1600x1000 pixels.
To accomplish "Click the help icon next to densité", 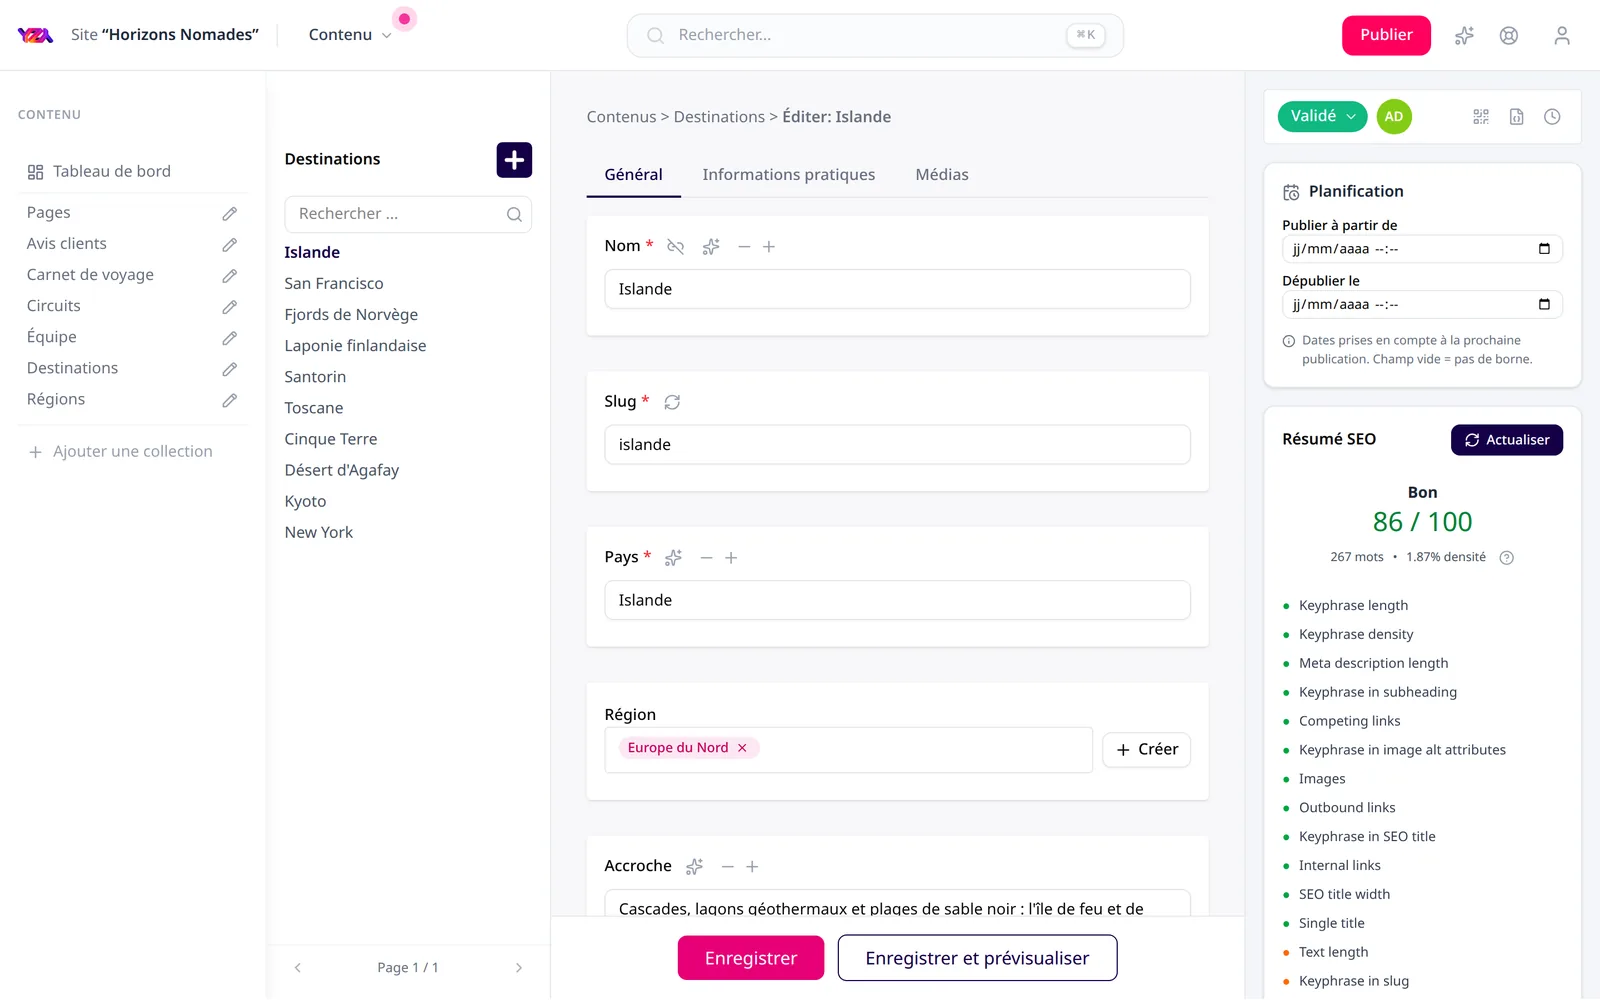I will tap(1507, 558).
